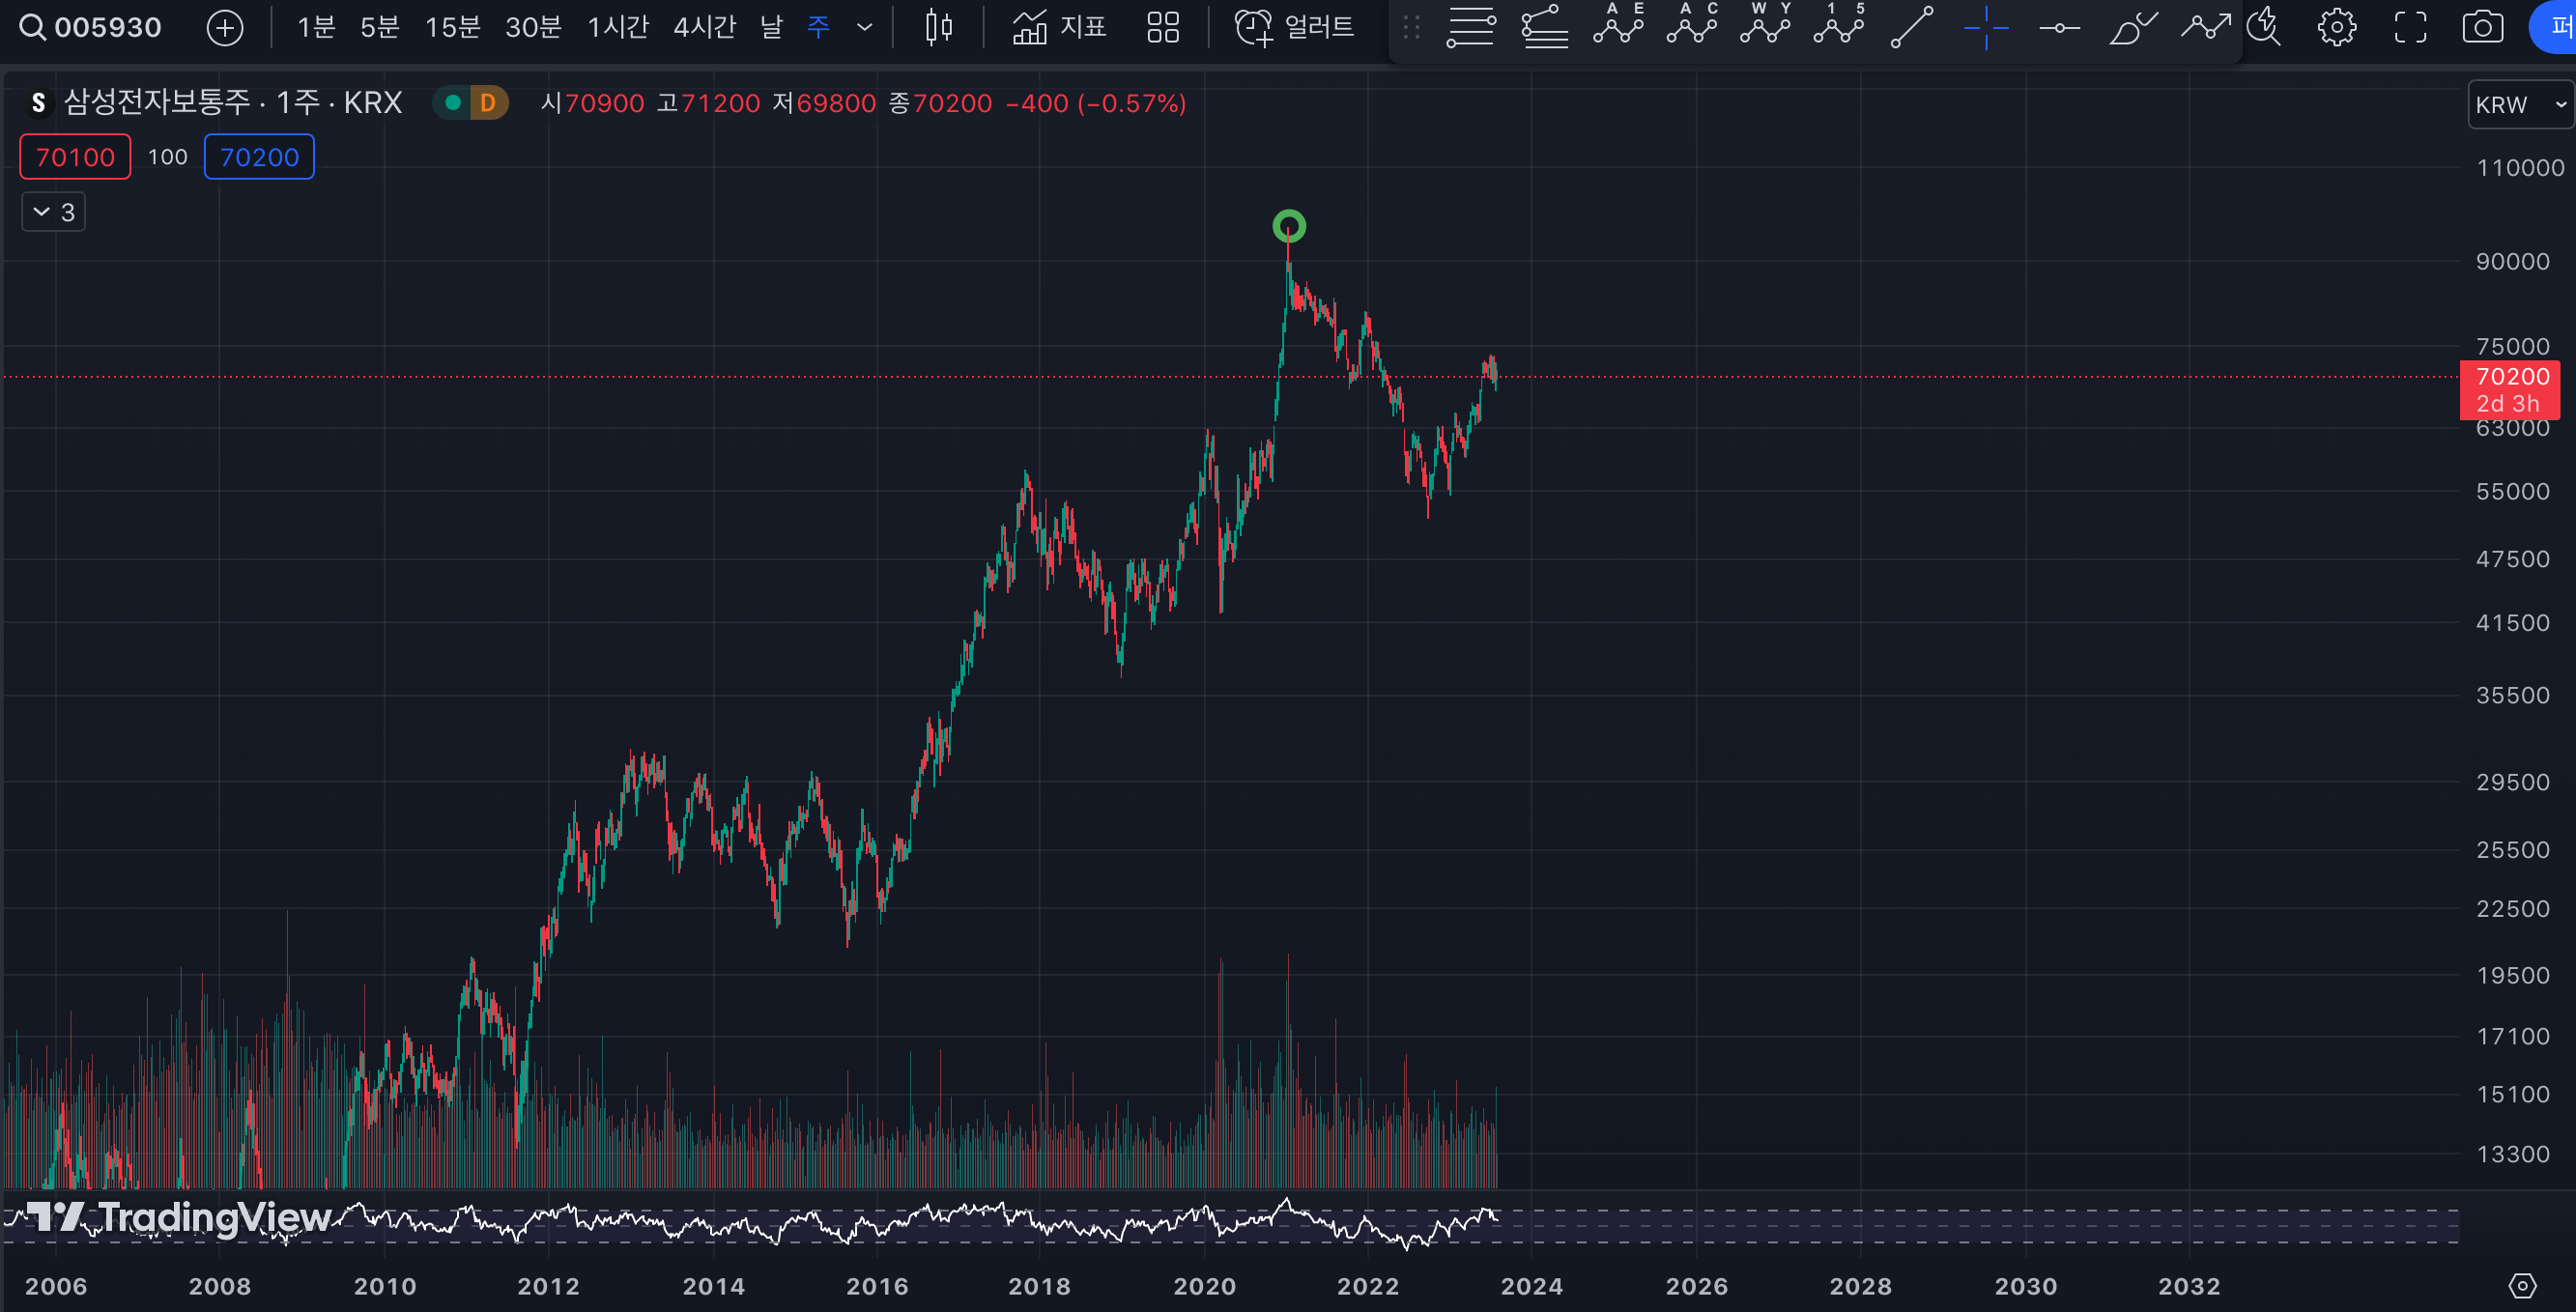Screen dimensions: 2576x1312
Task: Select the 4시간 interval
Action: 704,27
